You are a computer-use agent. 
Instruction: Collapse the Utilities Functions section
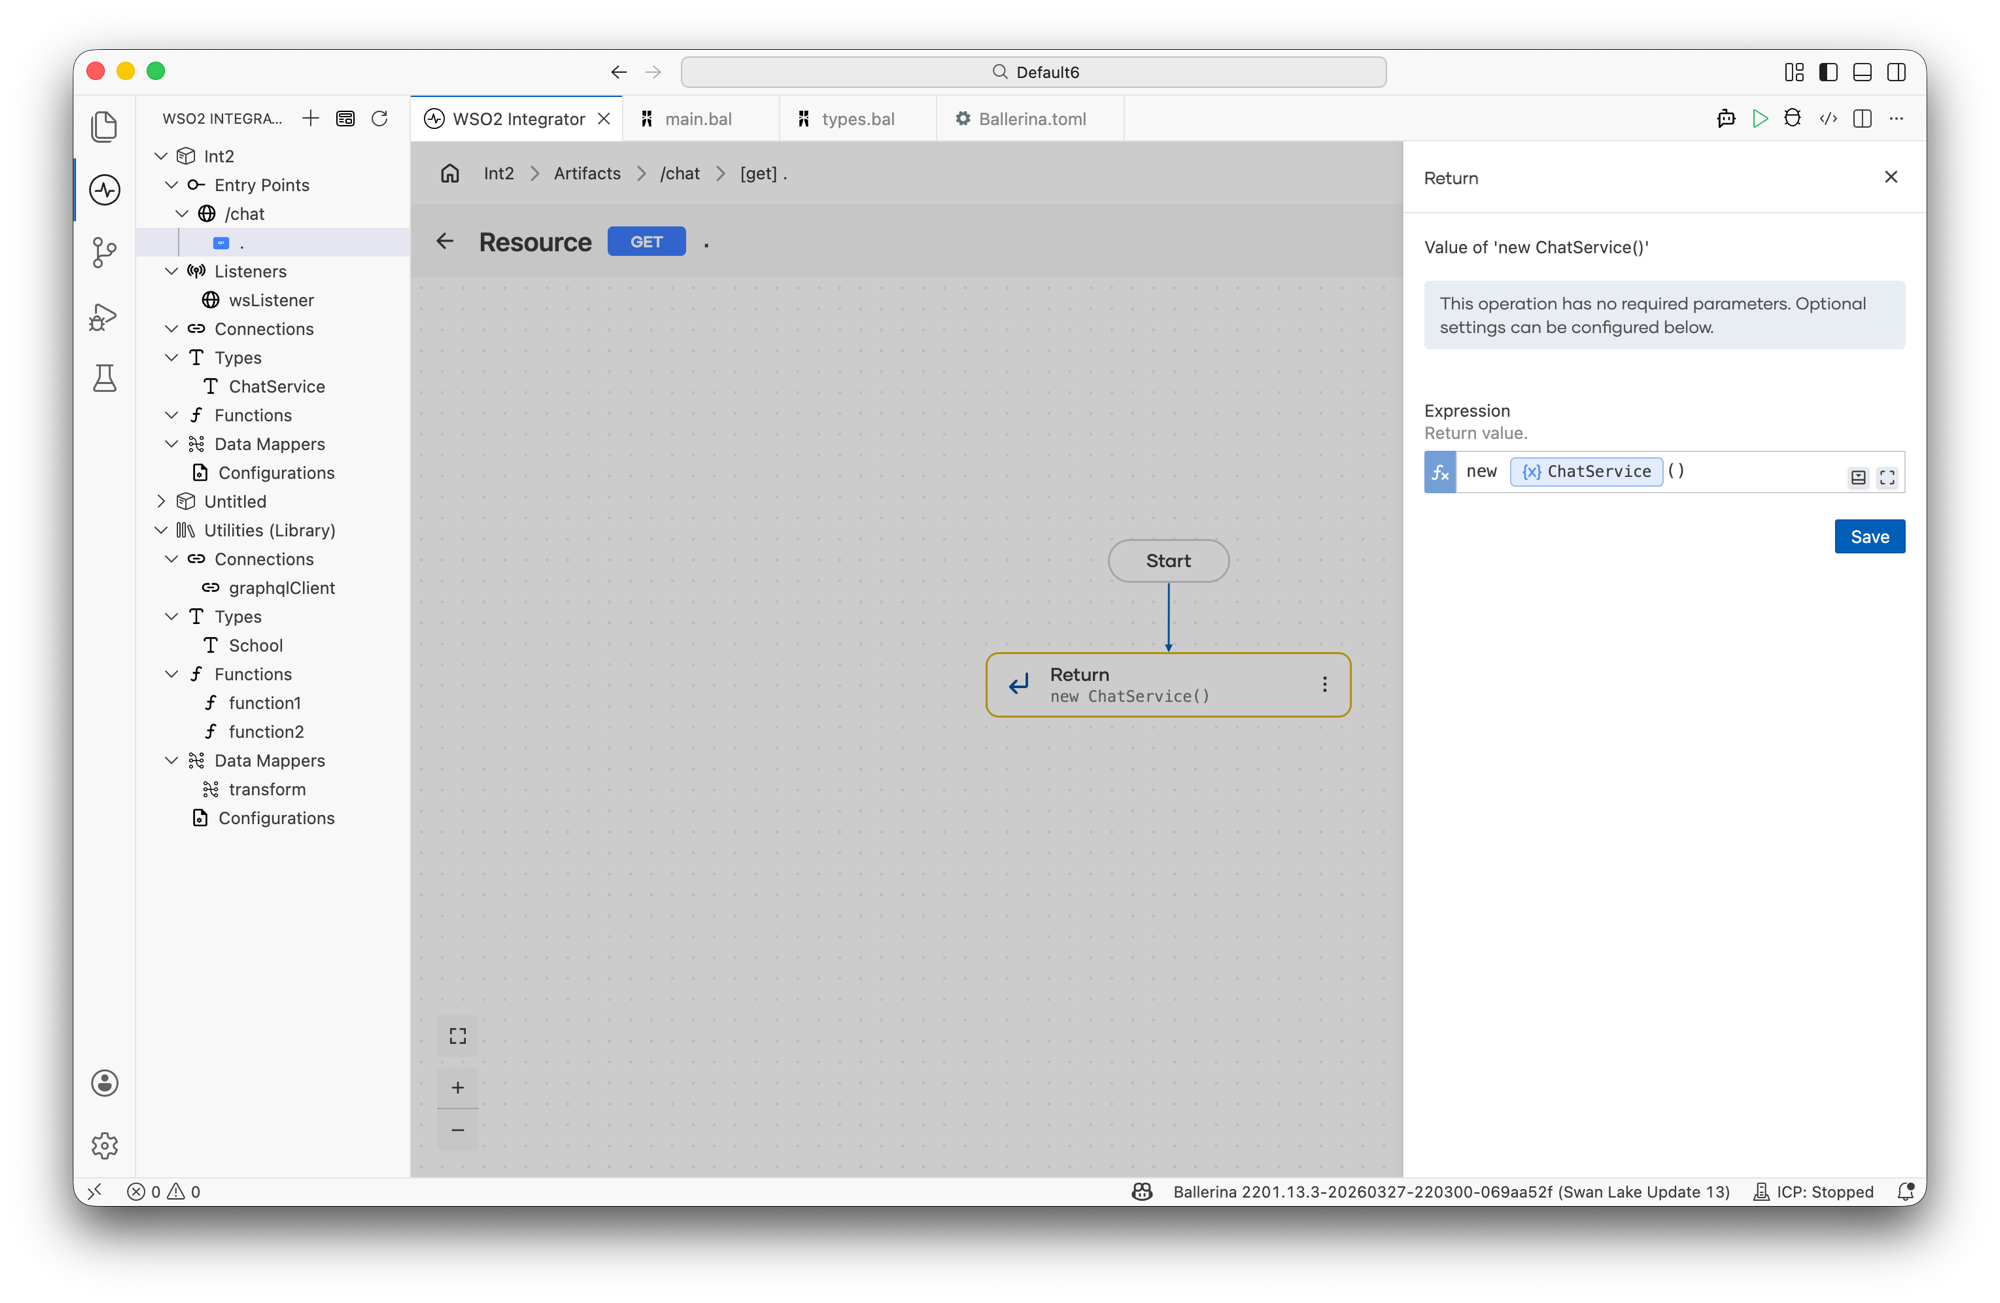coord(172,674)
